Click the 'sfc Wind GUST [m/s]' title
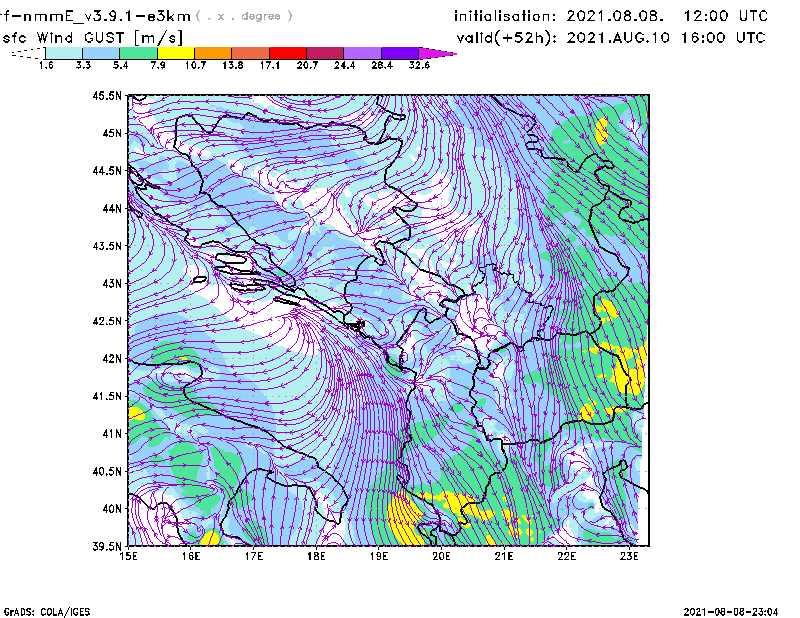 pos(92,38)
